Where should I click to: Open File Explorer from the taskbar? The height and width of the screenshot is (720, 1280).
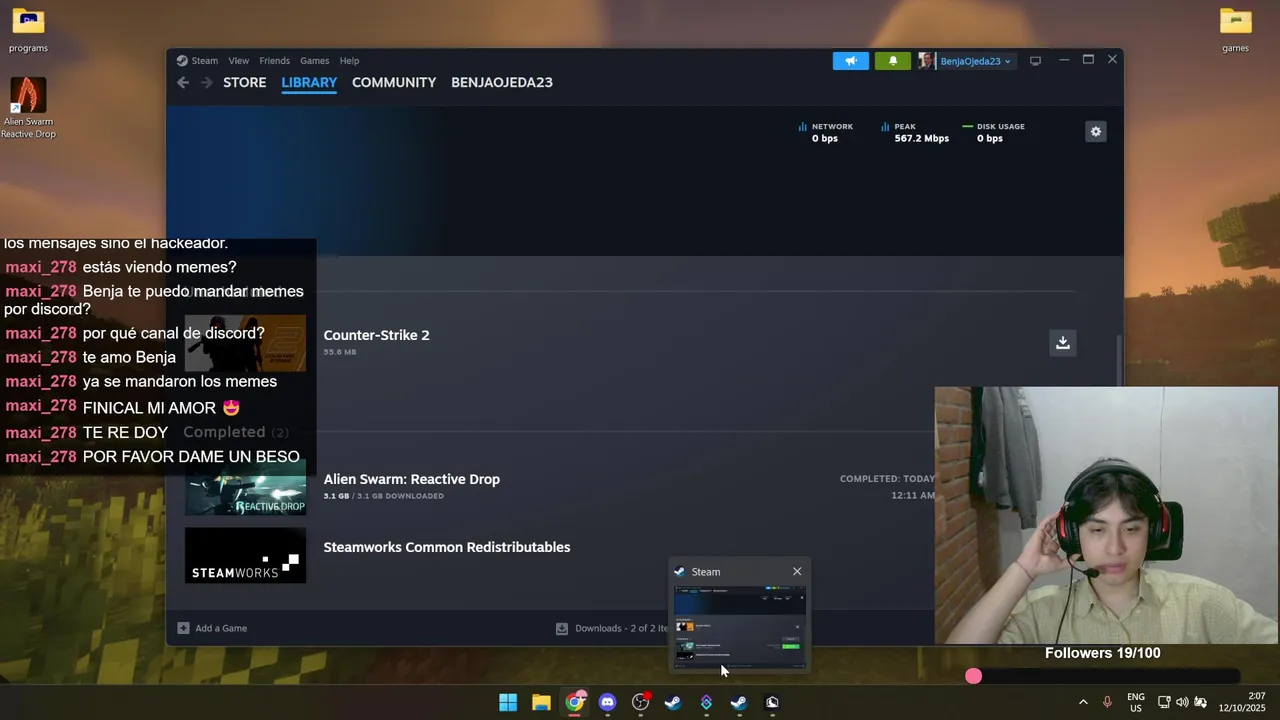click(x=541, y=702)
